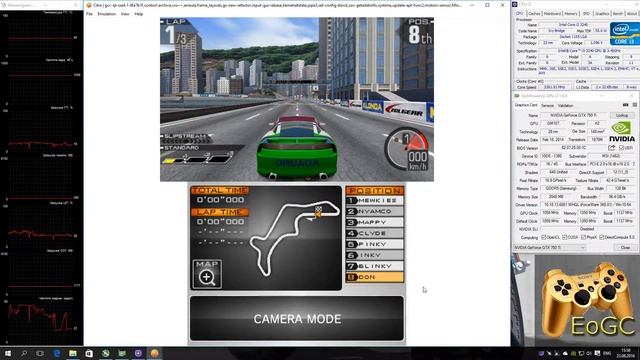Open the GPU-Z hamburger menu icon
Viewport: 640px width, 360px height.
point(635,105)
